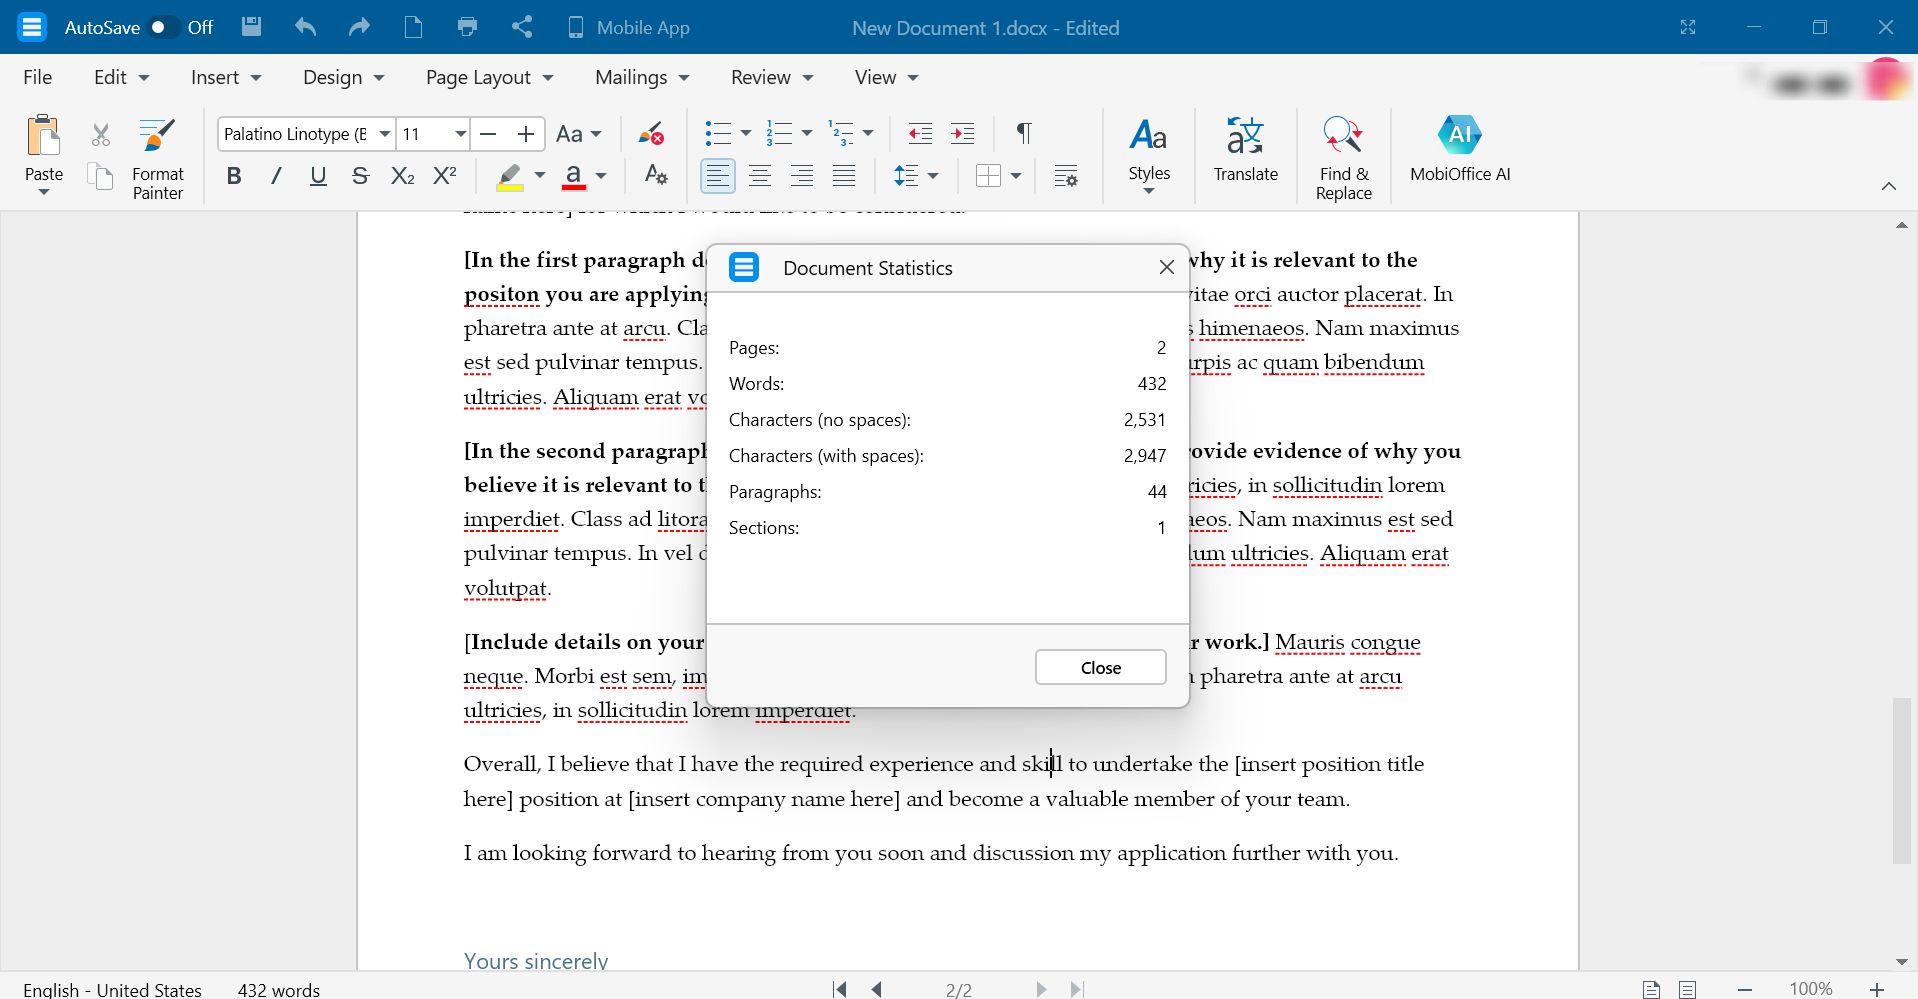Screen dimensions: 1918x999
Task: Toggle bold formatting
Action: (x=234, y=176)
